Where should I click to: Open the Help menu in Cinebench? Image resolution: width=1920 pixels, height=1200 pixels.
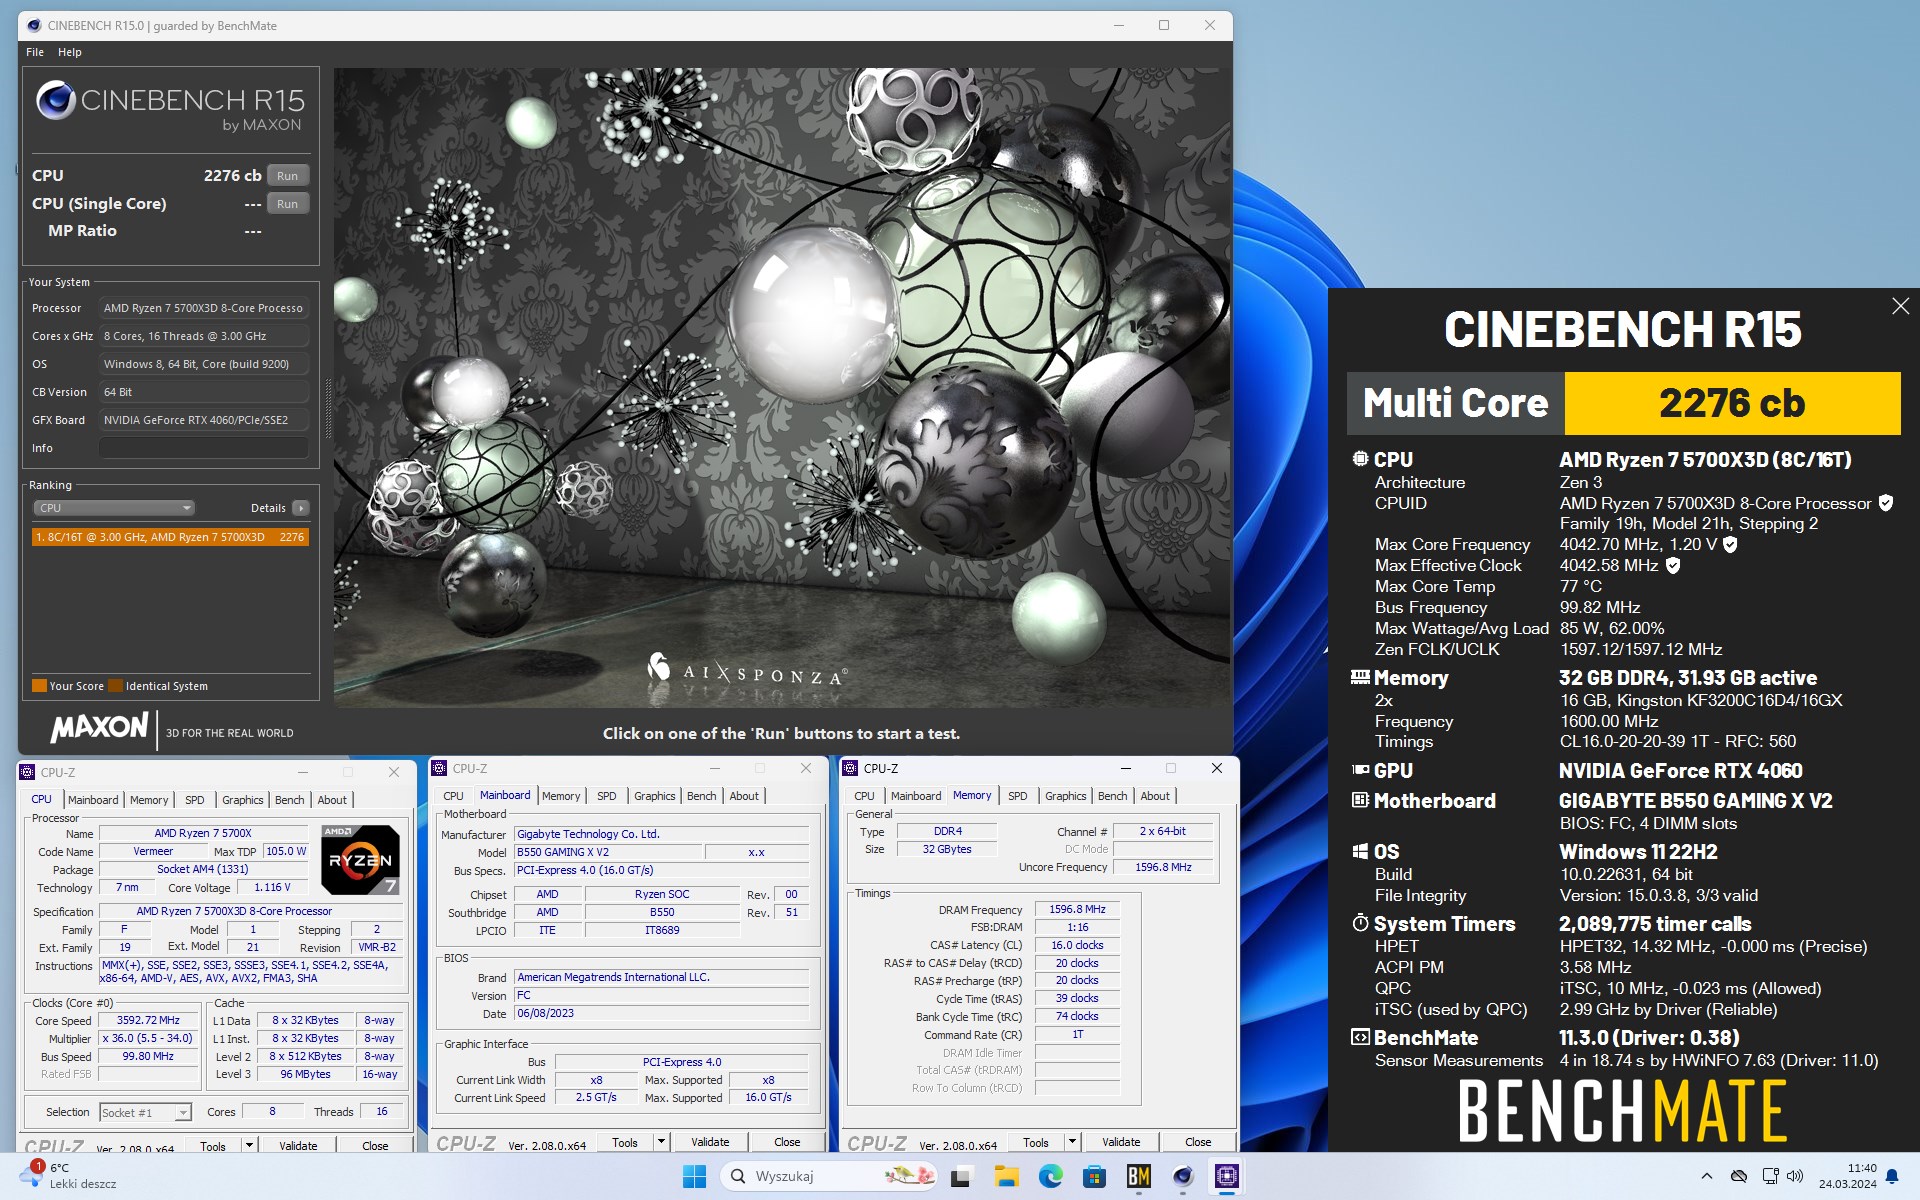(70, 52)
